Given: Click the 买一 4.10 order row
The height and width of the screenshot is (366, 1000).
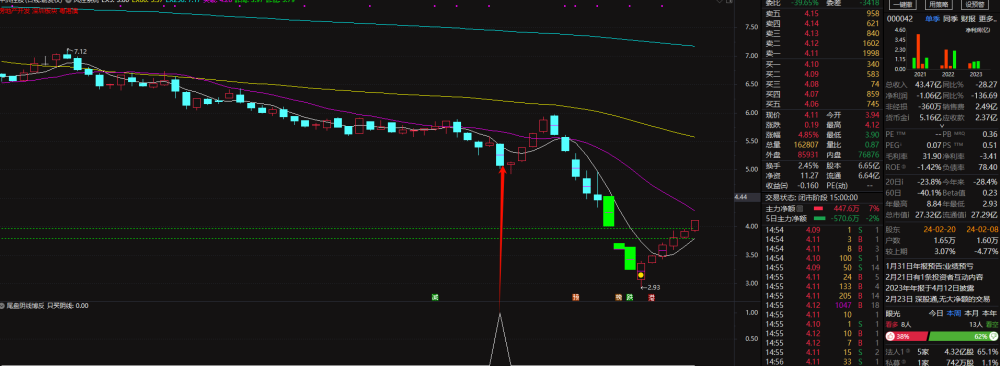Looking at the screenshot, I should (x=823, y=64).
